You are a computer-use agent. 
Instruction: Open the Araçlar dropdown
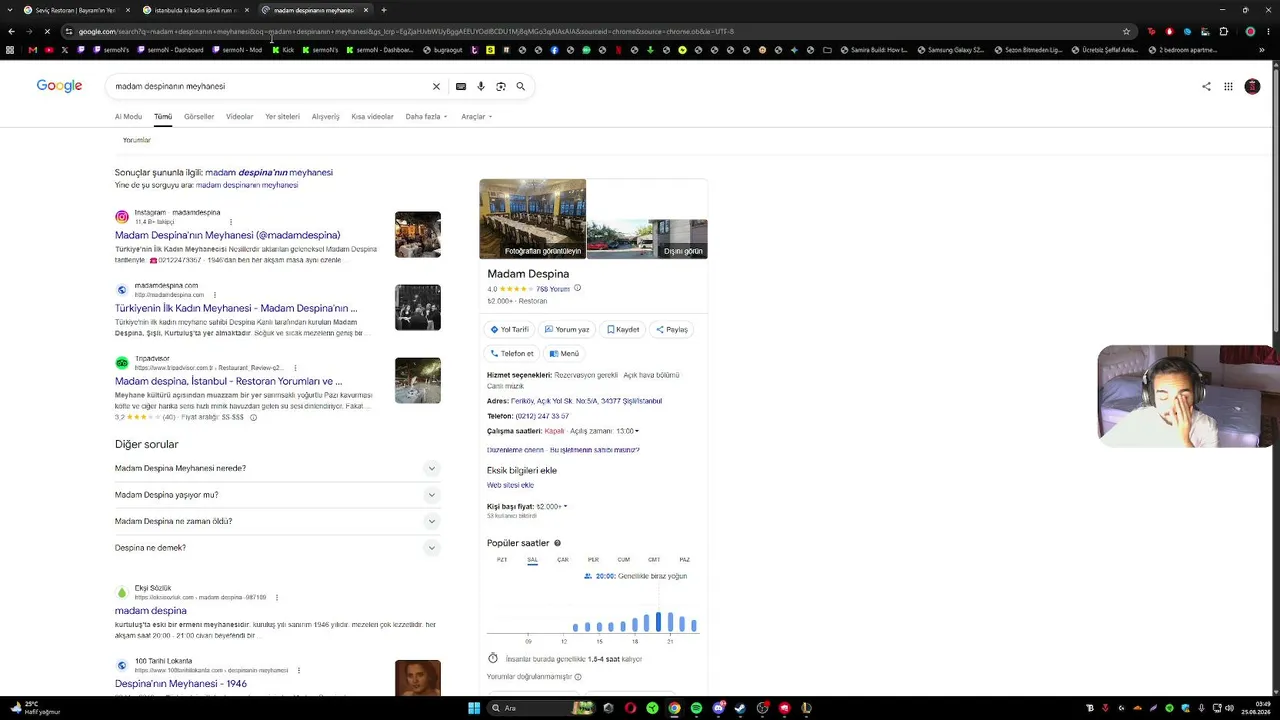(476, 116)
